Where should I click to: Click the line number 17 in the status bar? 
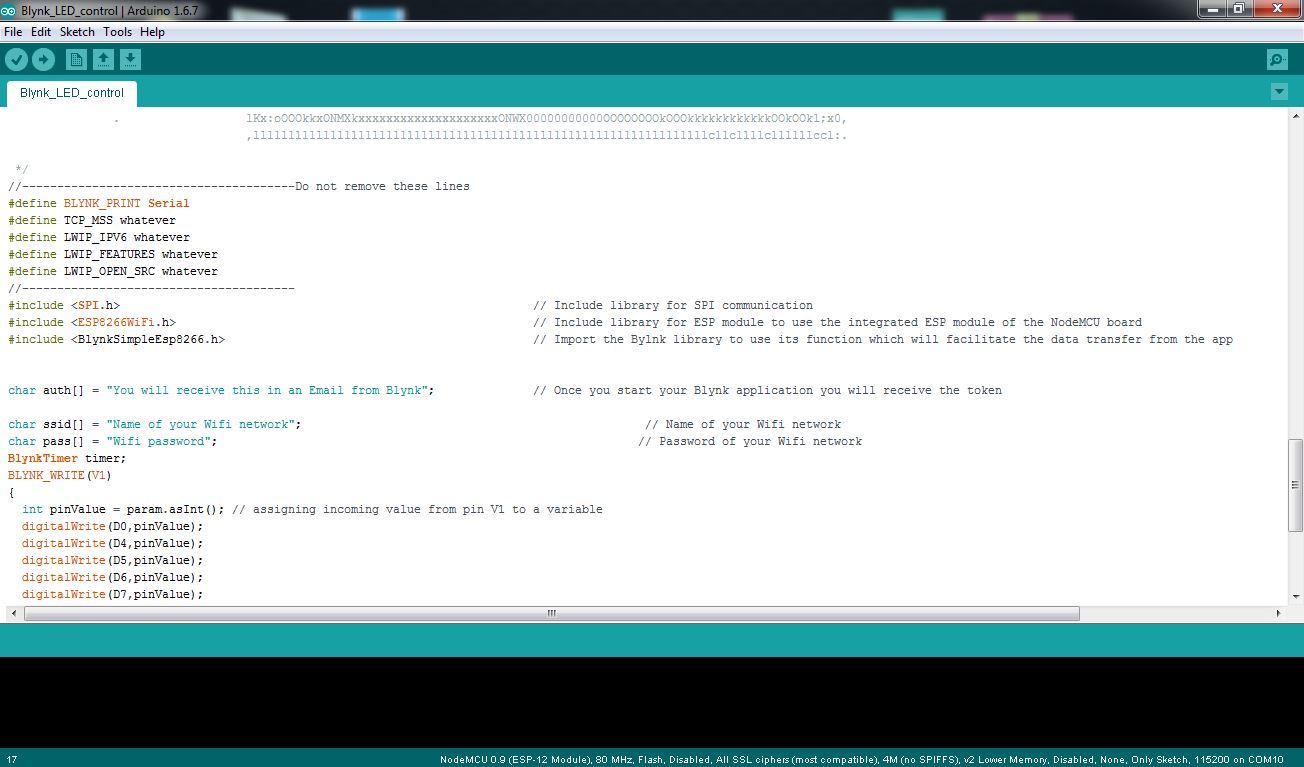pos(12,759)
